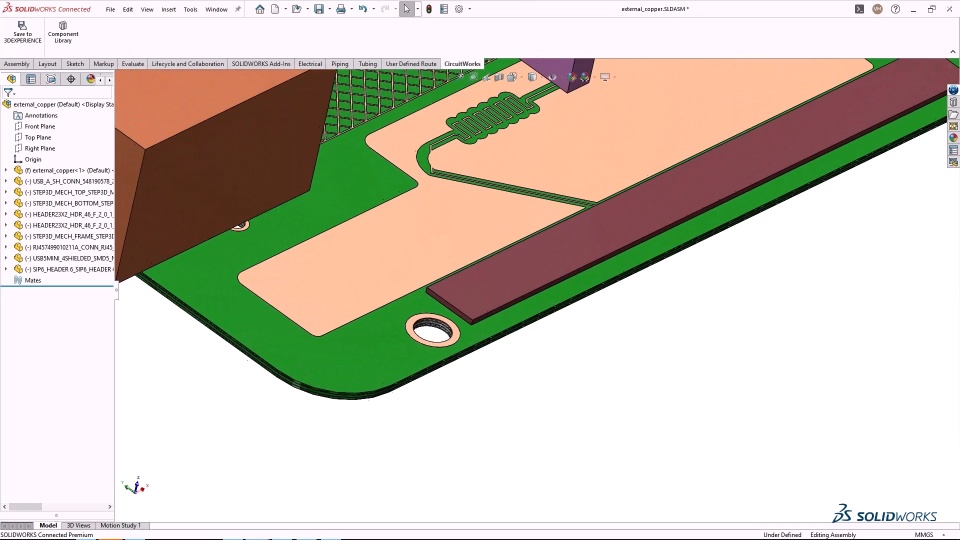960x540 pixels.
Task: Click the feature tree horizontal scrollbar
Action: 26,507
